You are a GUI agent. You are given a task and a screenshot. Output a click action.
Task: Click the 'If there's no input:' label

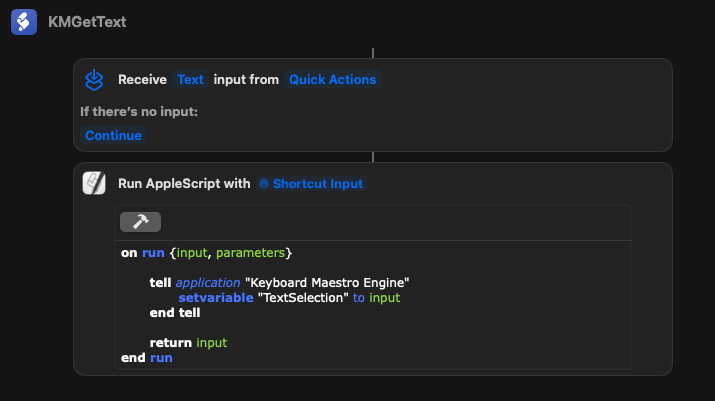[139, 111]
